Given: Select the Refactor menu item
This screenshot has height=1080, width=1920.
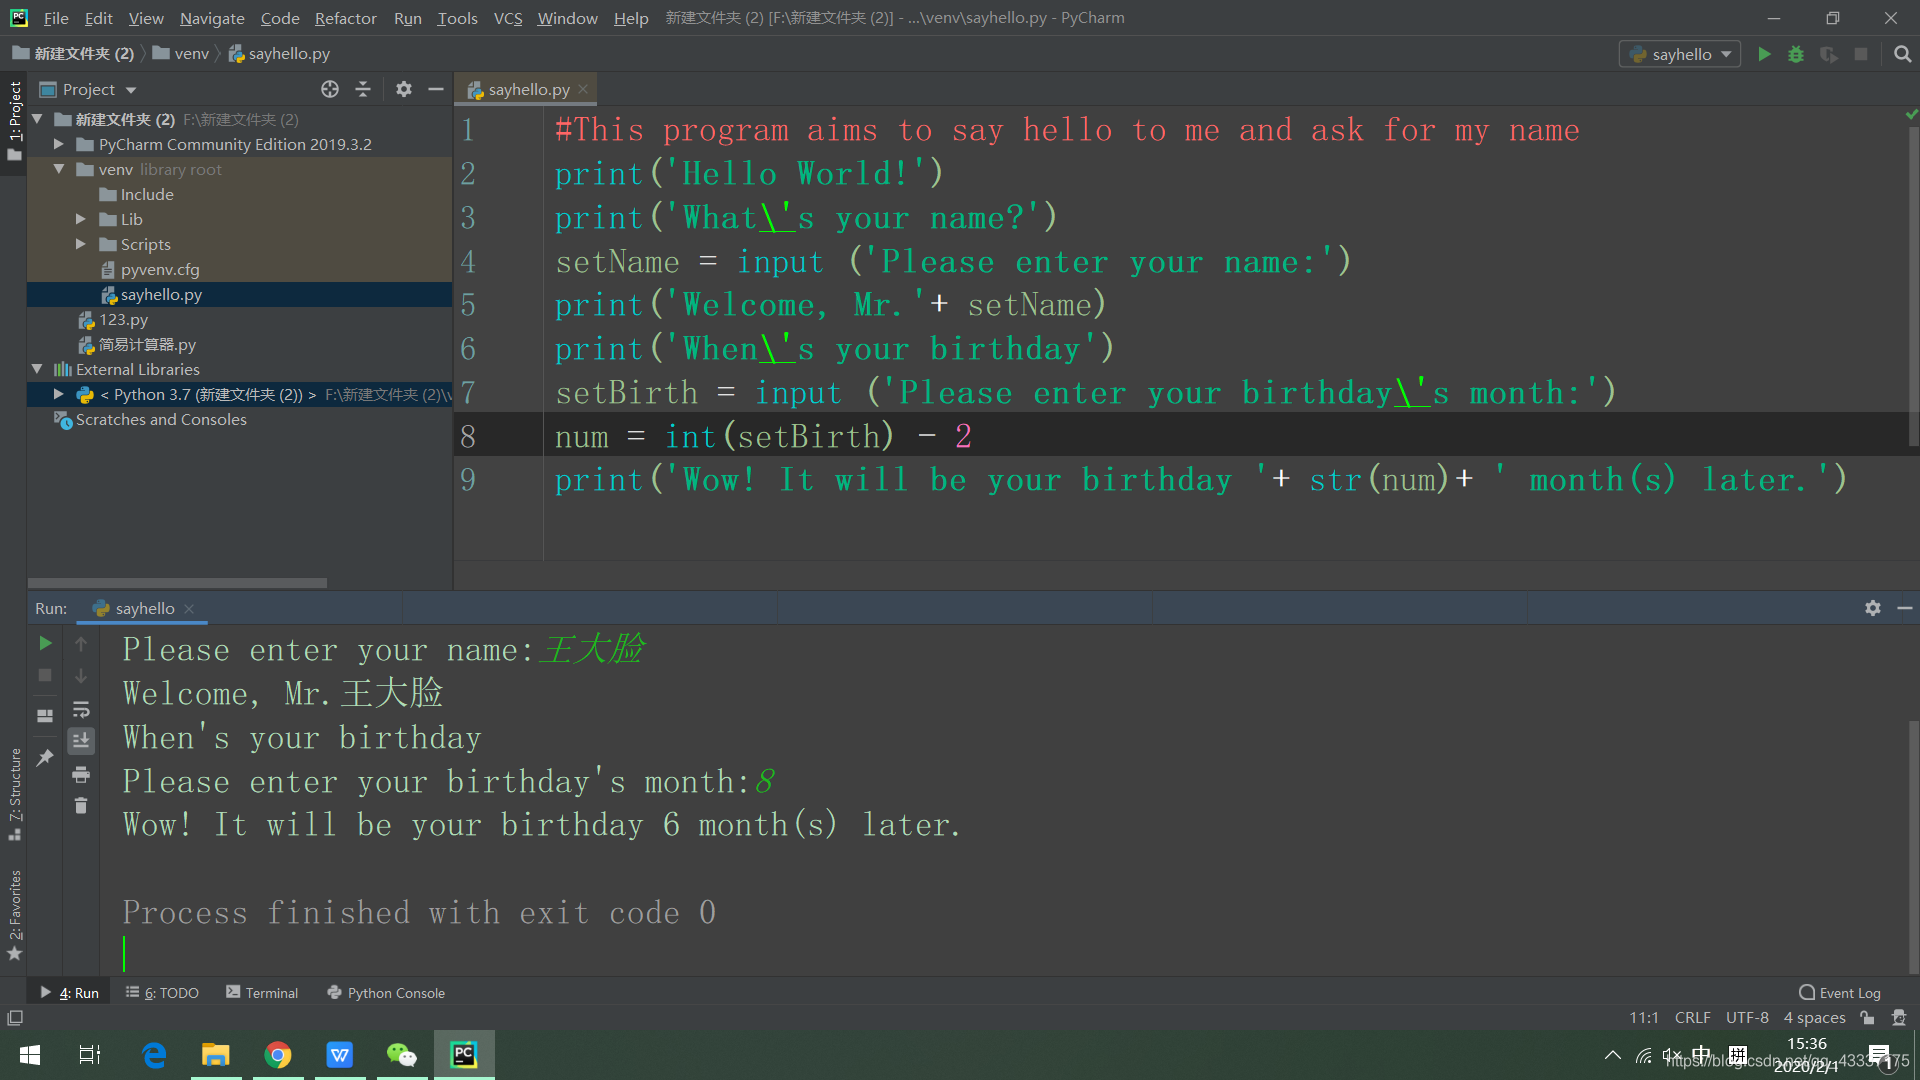Looking at the screenshot, I should coord(344,17).
